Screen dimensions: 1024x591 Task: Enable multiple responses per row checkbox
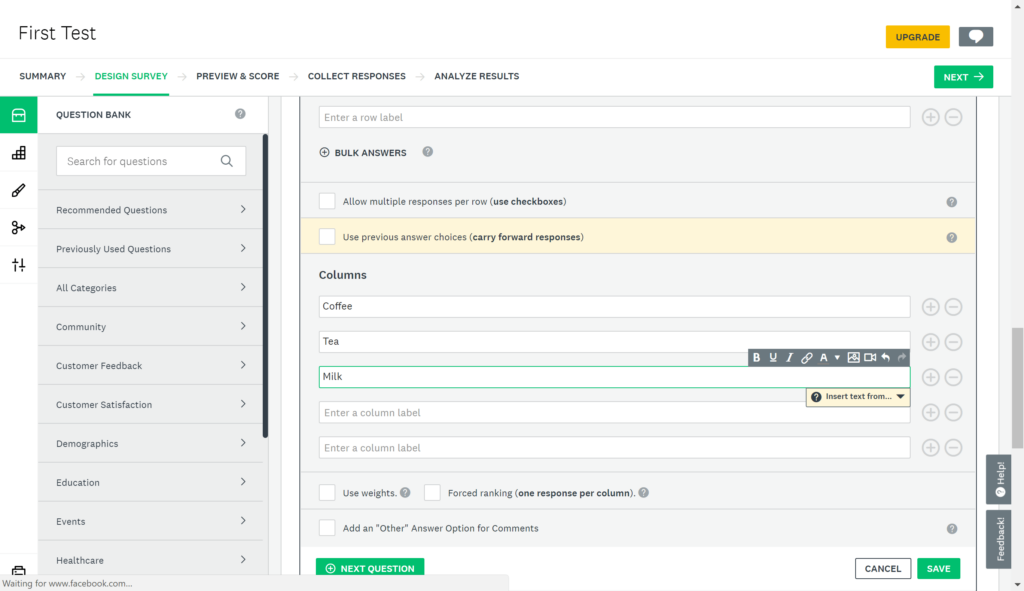tap(326, 200)
